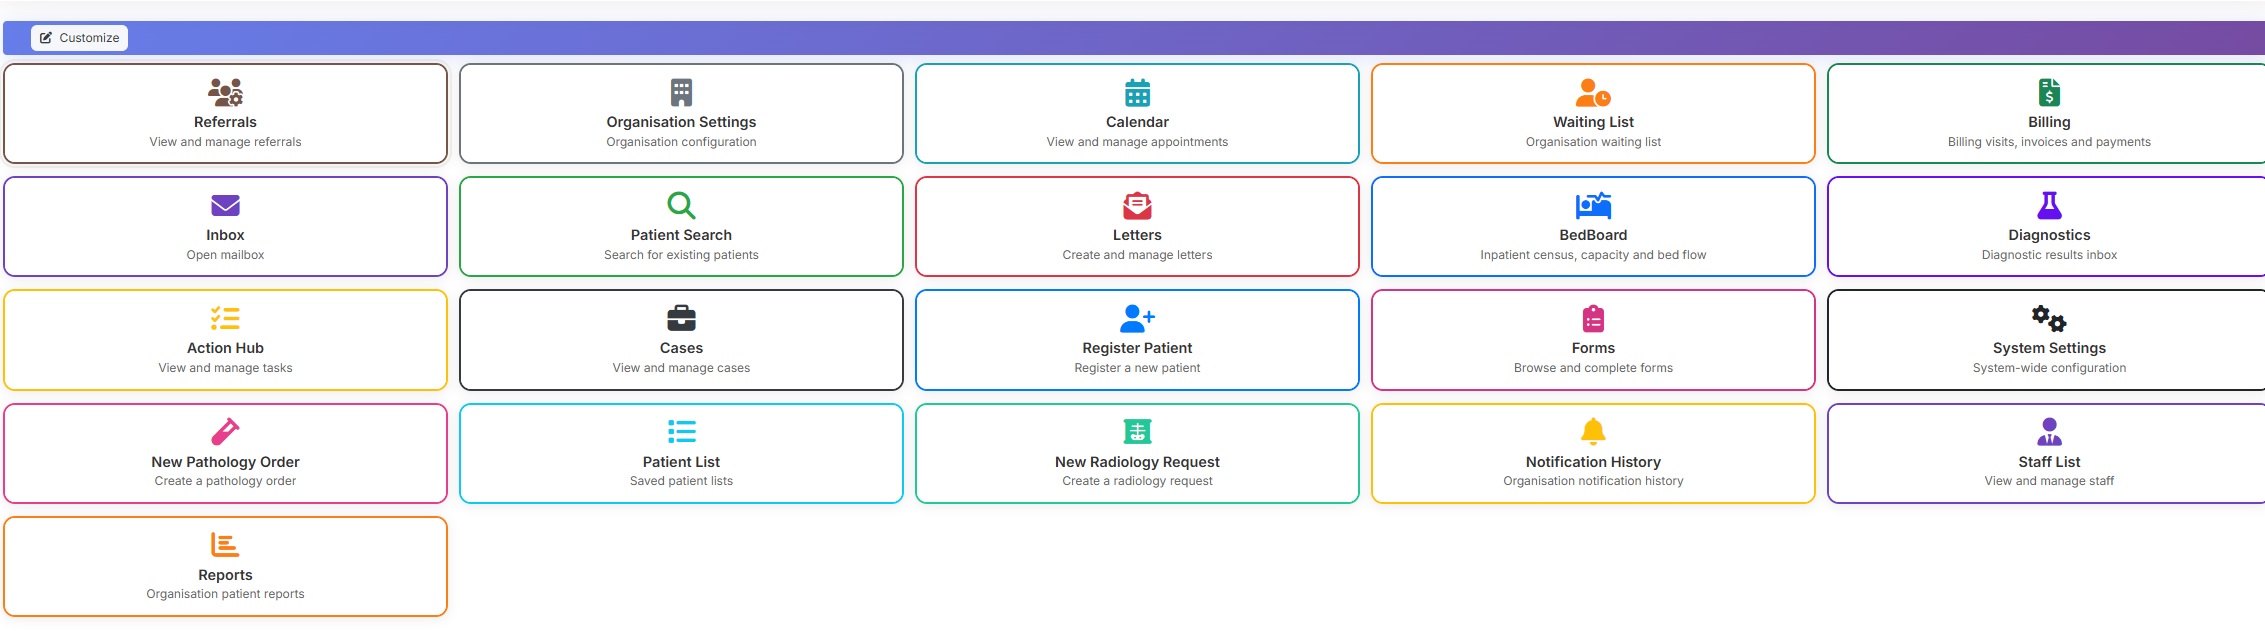Open the Notification History bell icon
Viewport: 2265px width, 640px height.
[1593, 431]
